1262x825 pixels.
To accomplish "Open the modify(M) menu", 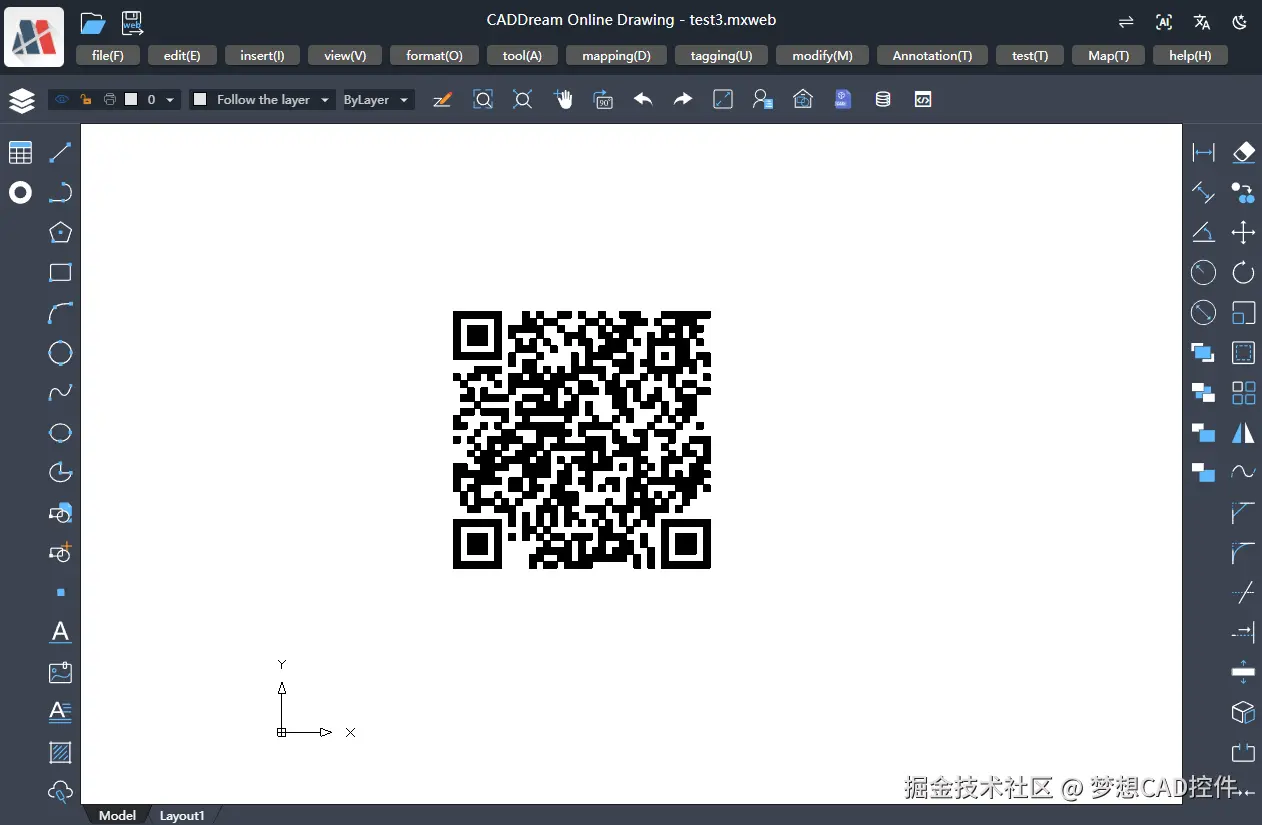I will pyautogui.click(x=822, y=55).
